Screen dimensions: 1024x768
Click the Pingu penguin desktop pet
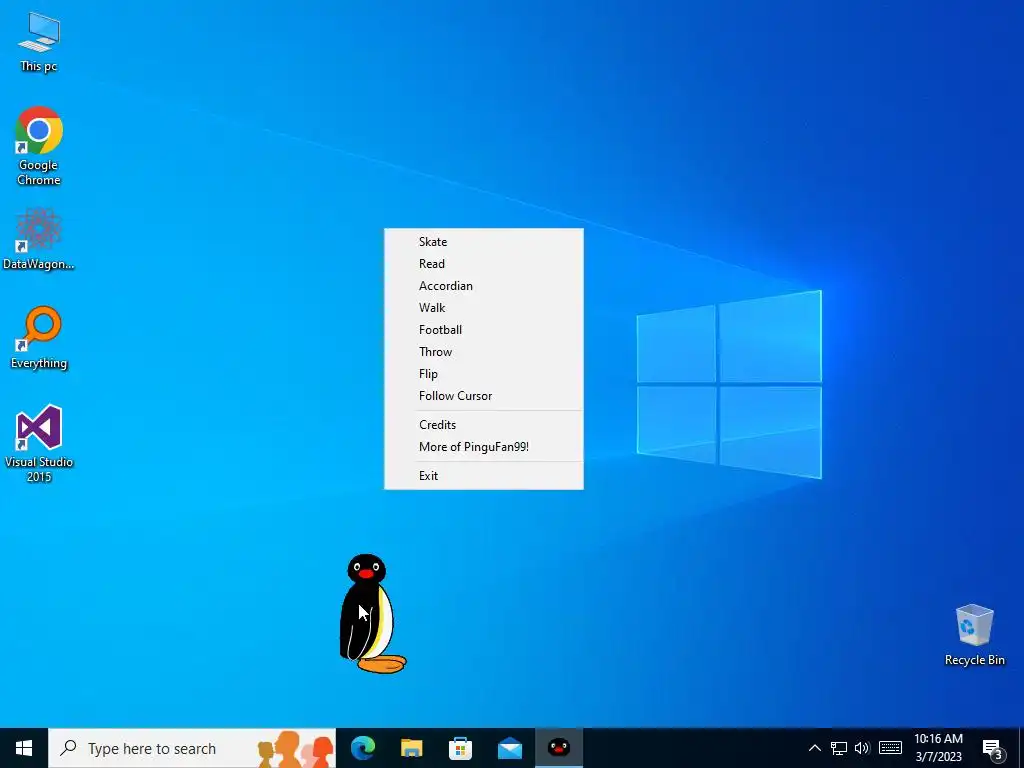coord(372,614)
